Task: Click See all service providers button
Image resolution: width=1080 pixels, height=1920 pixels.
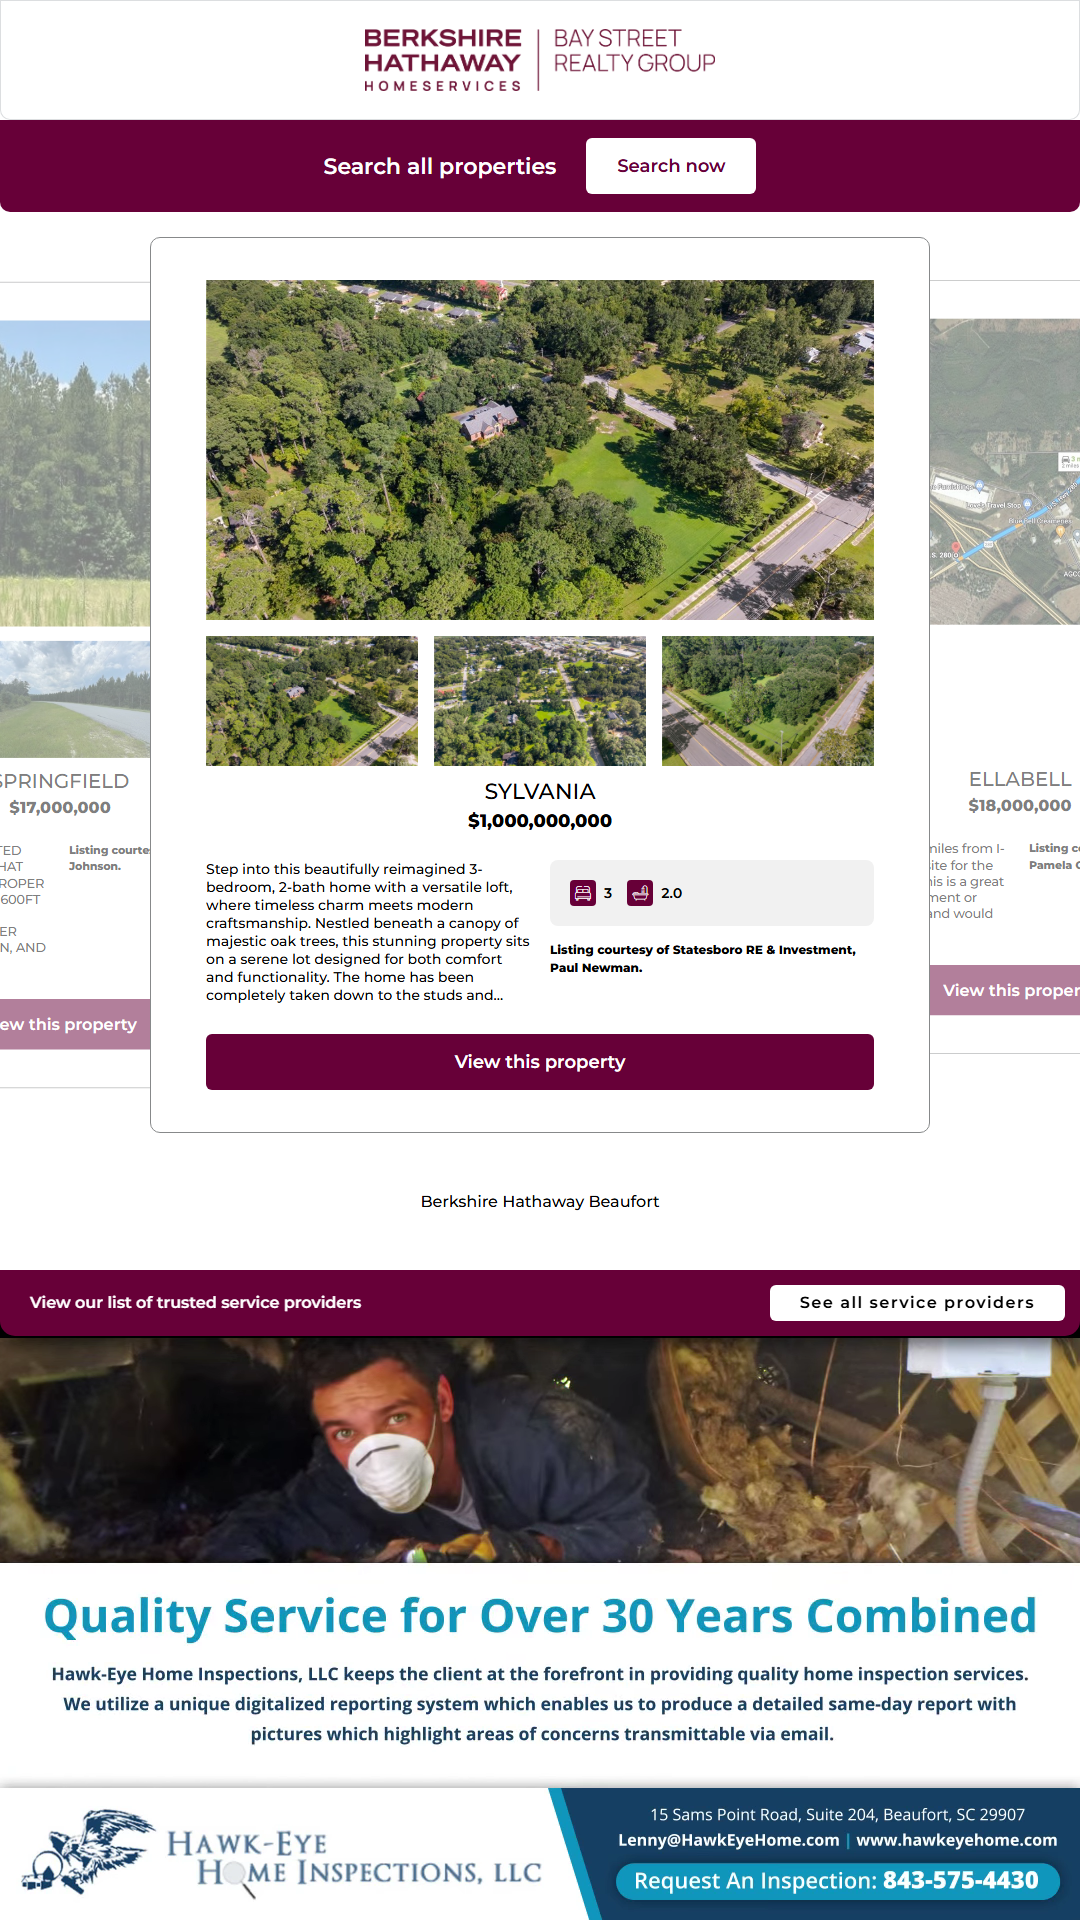Action: pyautogui.click(x=917, y=1303)
